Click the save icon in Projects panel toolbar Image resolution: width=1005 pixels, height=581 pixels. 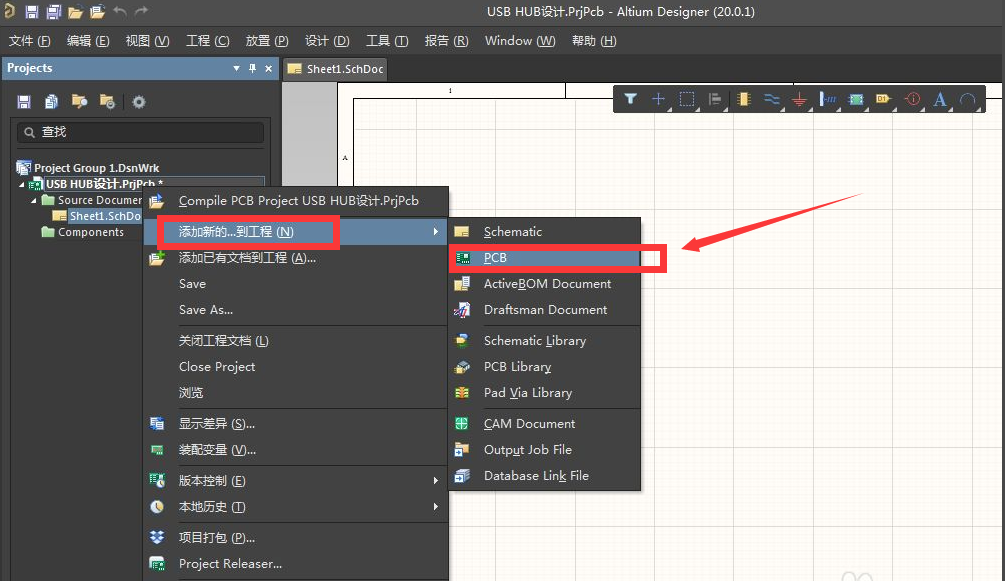coord(24,101)
